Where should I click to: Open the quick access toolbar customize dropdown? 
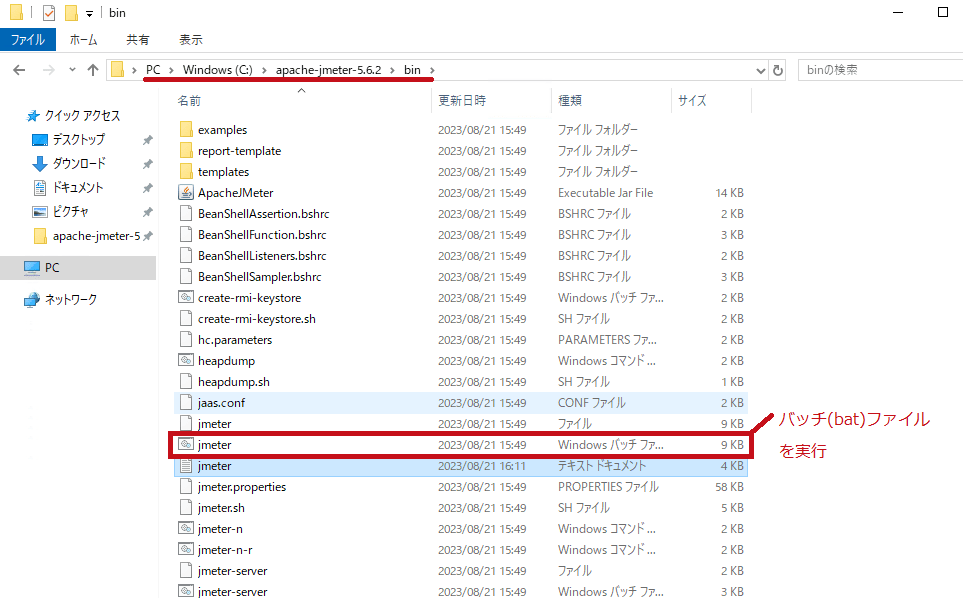click(x=90, y=14)
